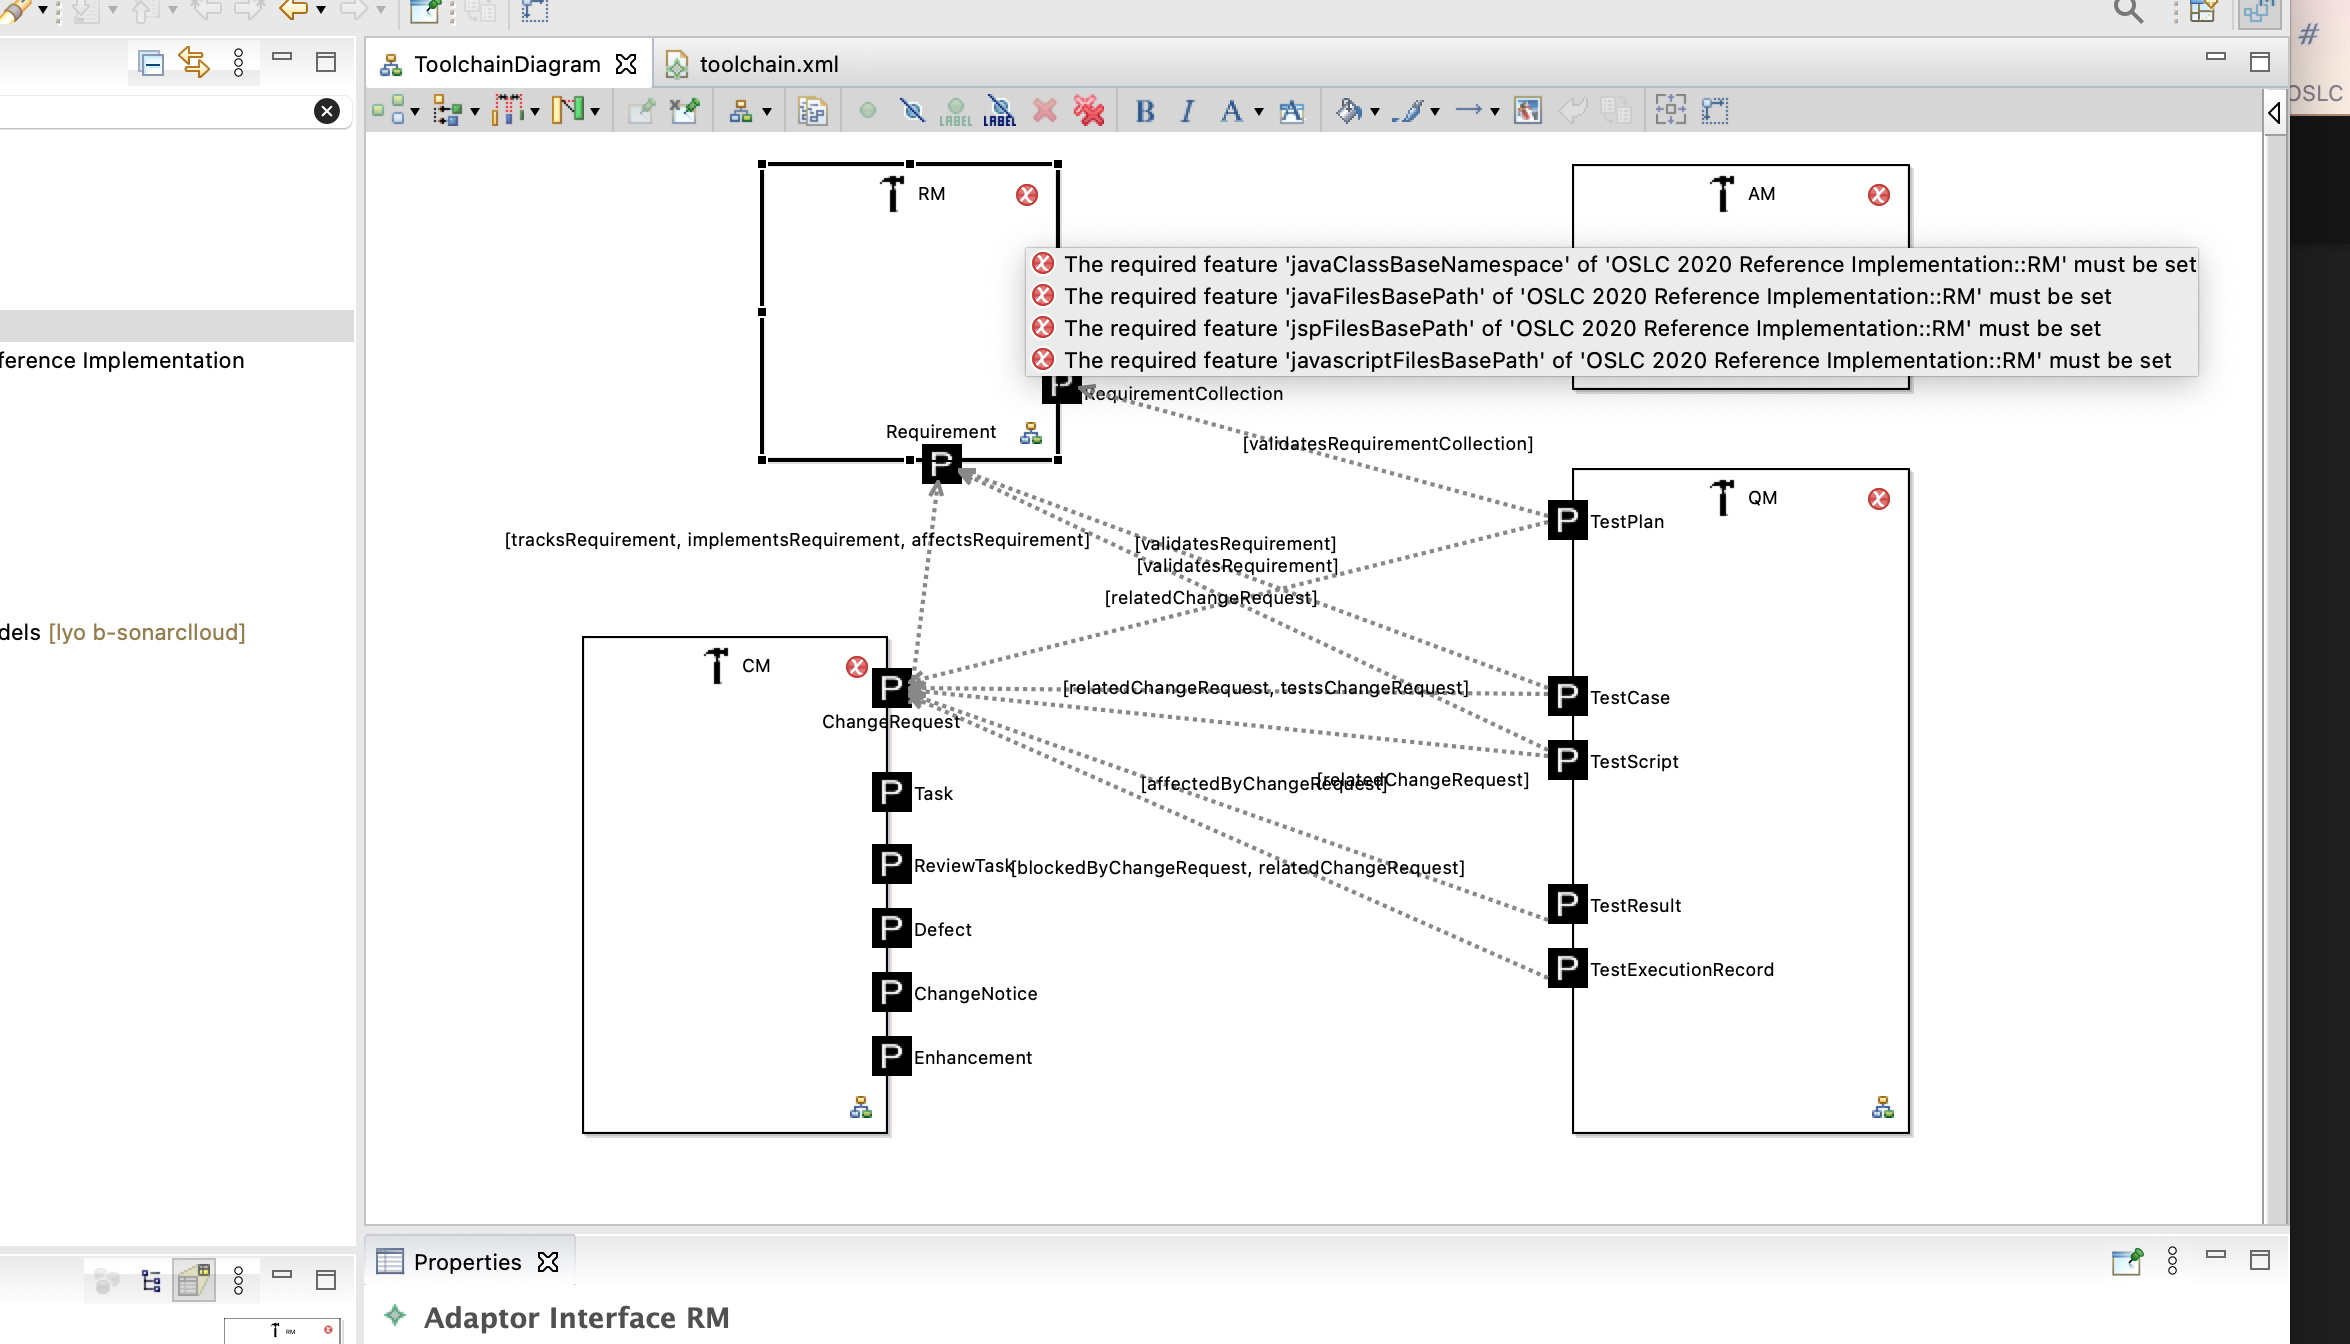The height and width of the screenshot is (1344, 2350).
Task: Toggle Italic font style
Action: (x=1187, y=111)
